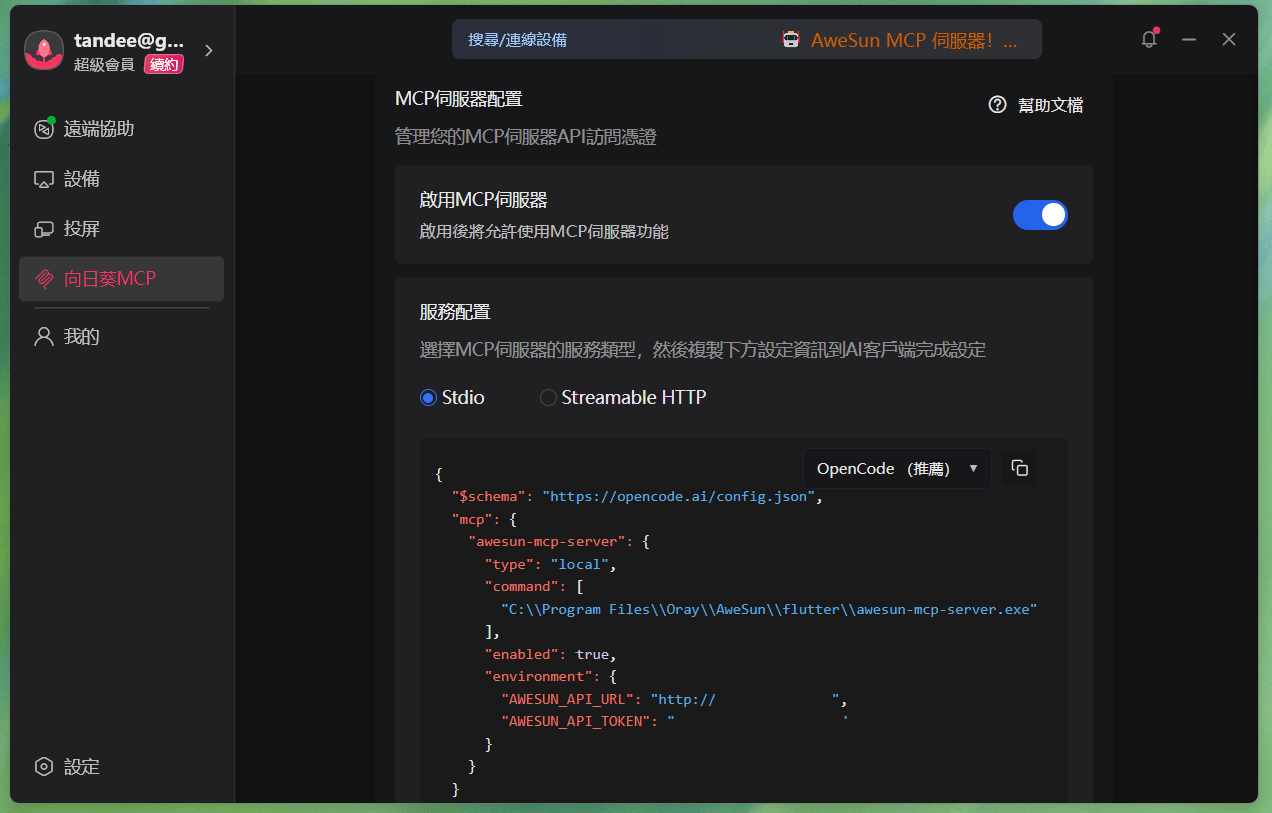
Task: Open the 遠端協助 menu item
Action: [121, 129]
